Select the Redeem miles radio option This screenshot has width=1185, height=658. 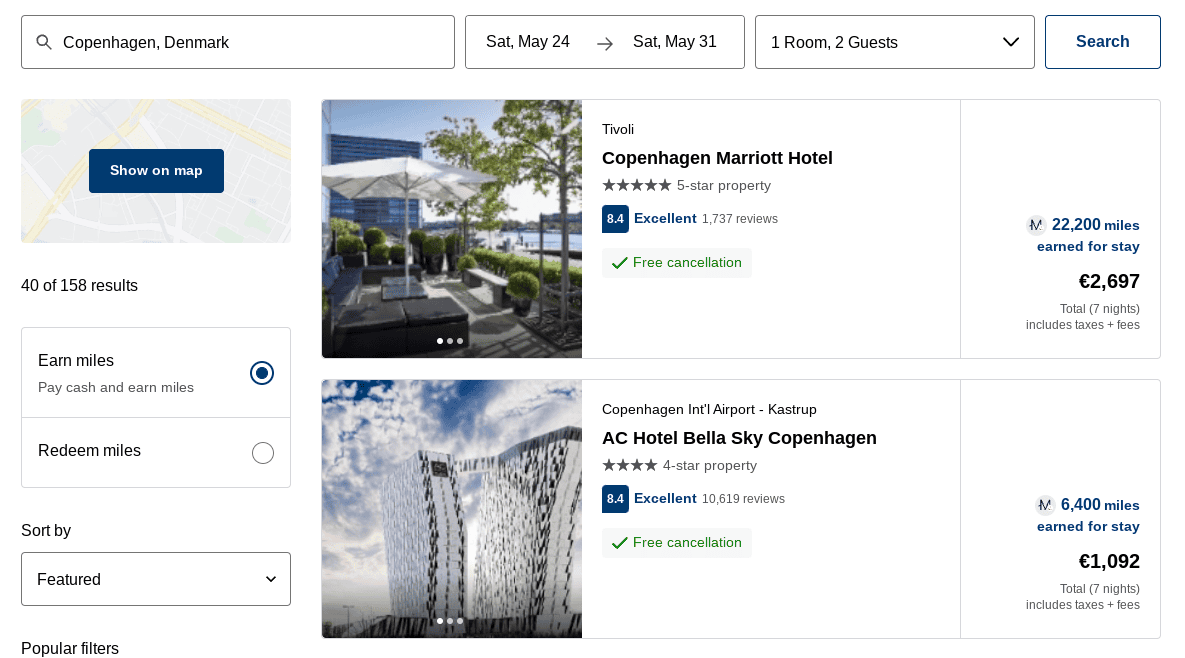(263, 453)
